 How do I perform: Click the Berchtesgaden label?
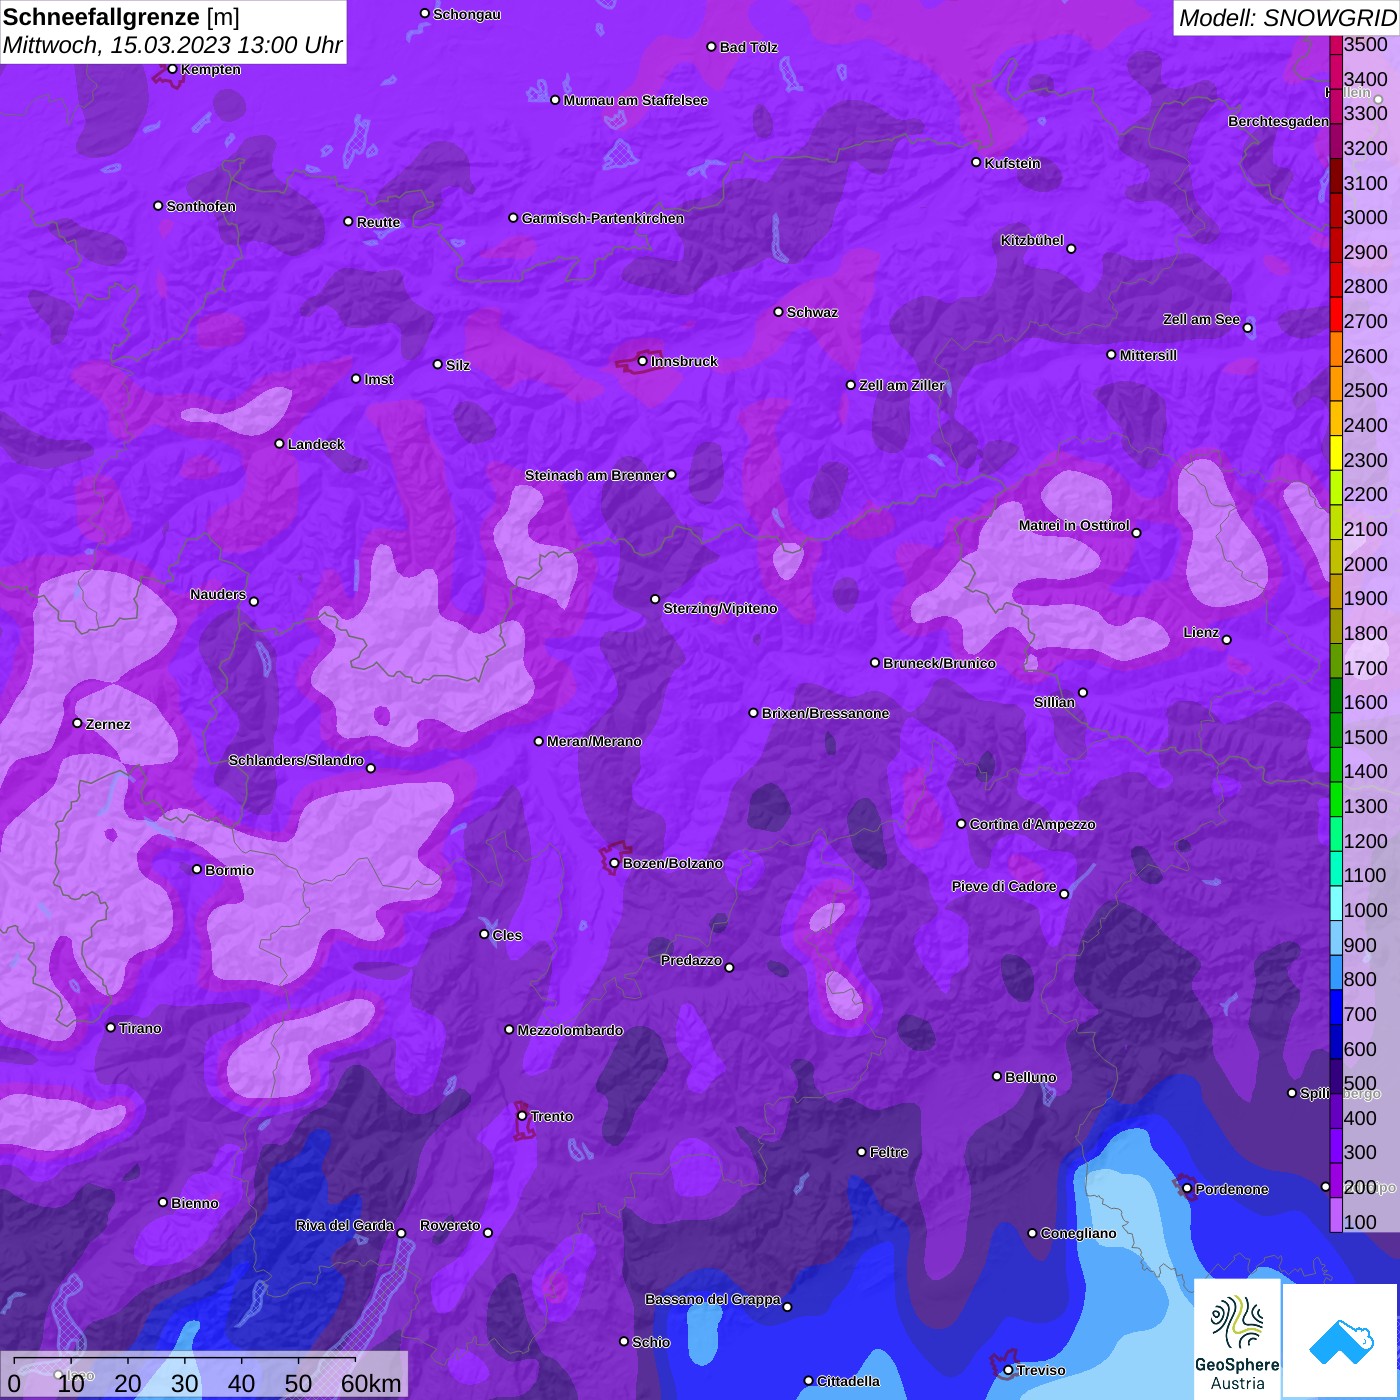[x=1278, y=121]
